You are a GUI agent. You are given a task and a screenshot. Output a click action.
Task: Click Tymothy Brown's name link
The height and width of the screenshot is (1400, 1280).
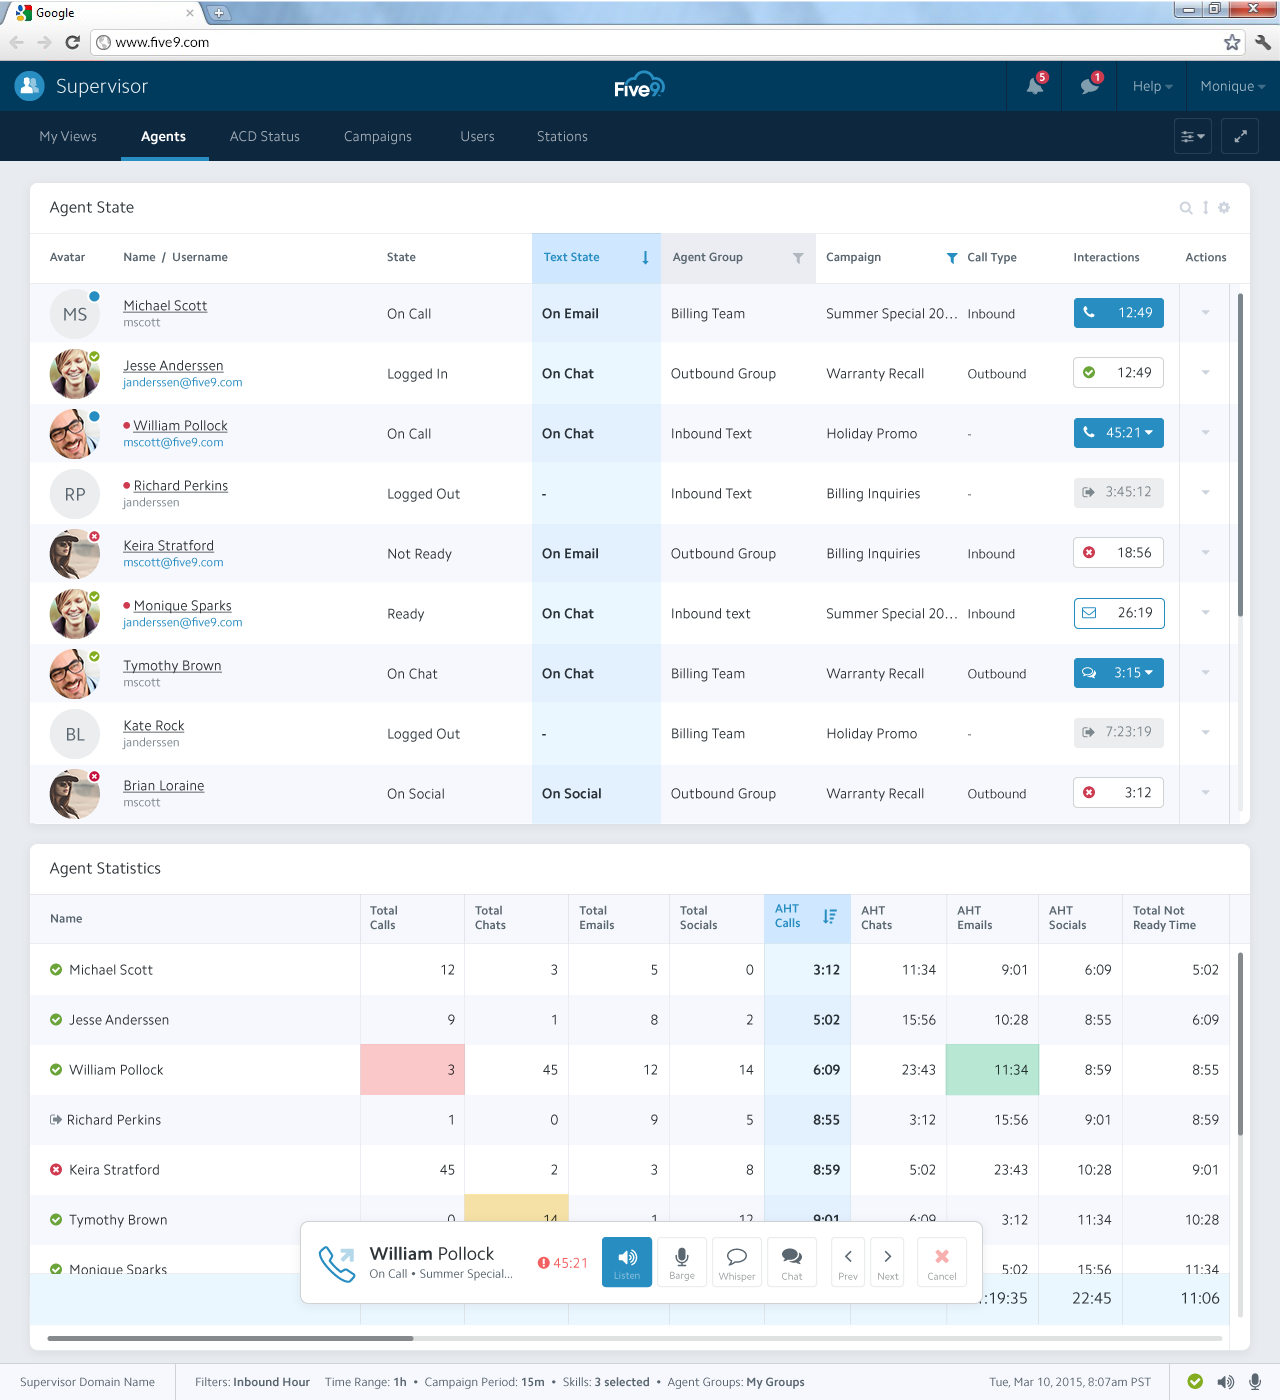[x=172, y=666]
